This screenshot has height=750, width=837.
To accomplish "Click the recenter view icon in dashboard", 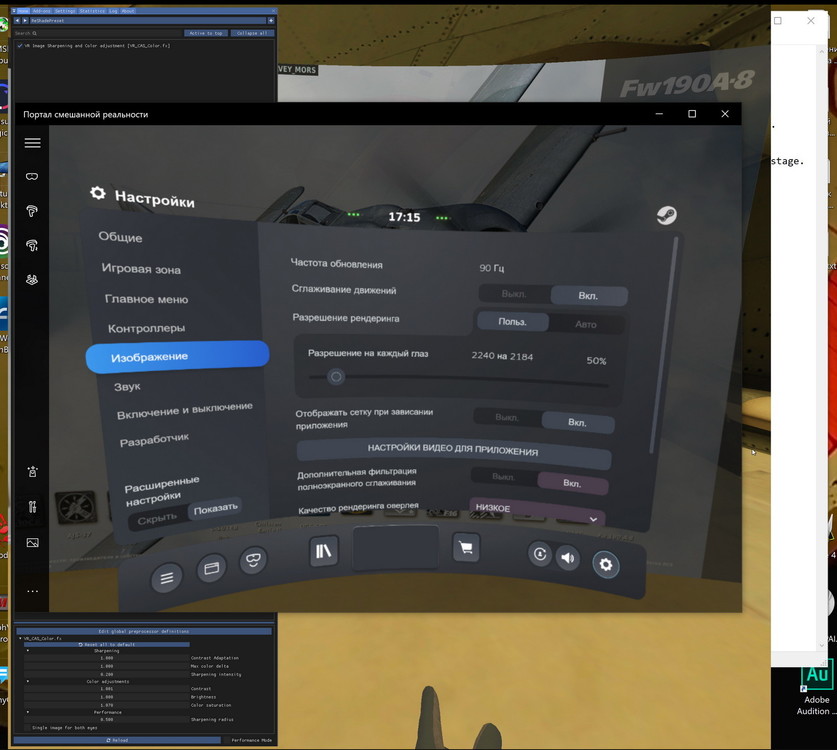I will click(x=540, y=554).
